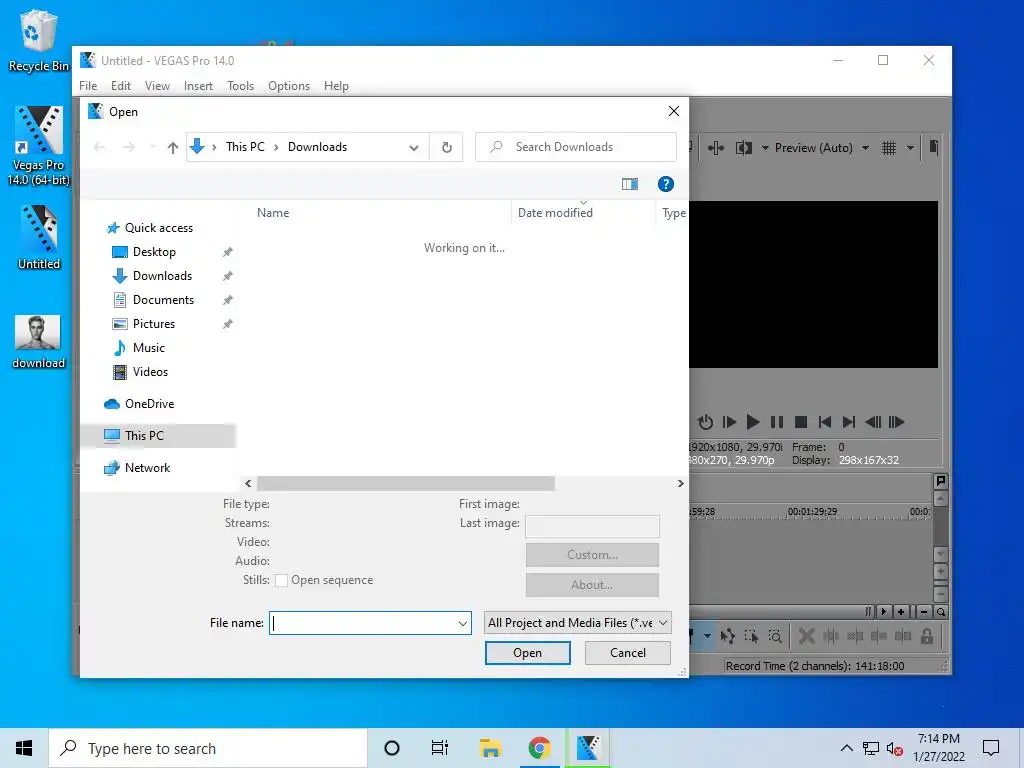Open the Edit menu in VEGAS Pro

[x=121, y=86]
